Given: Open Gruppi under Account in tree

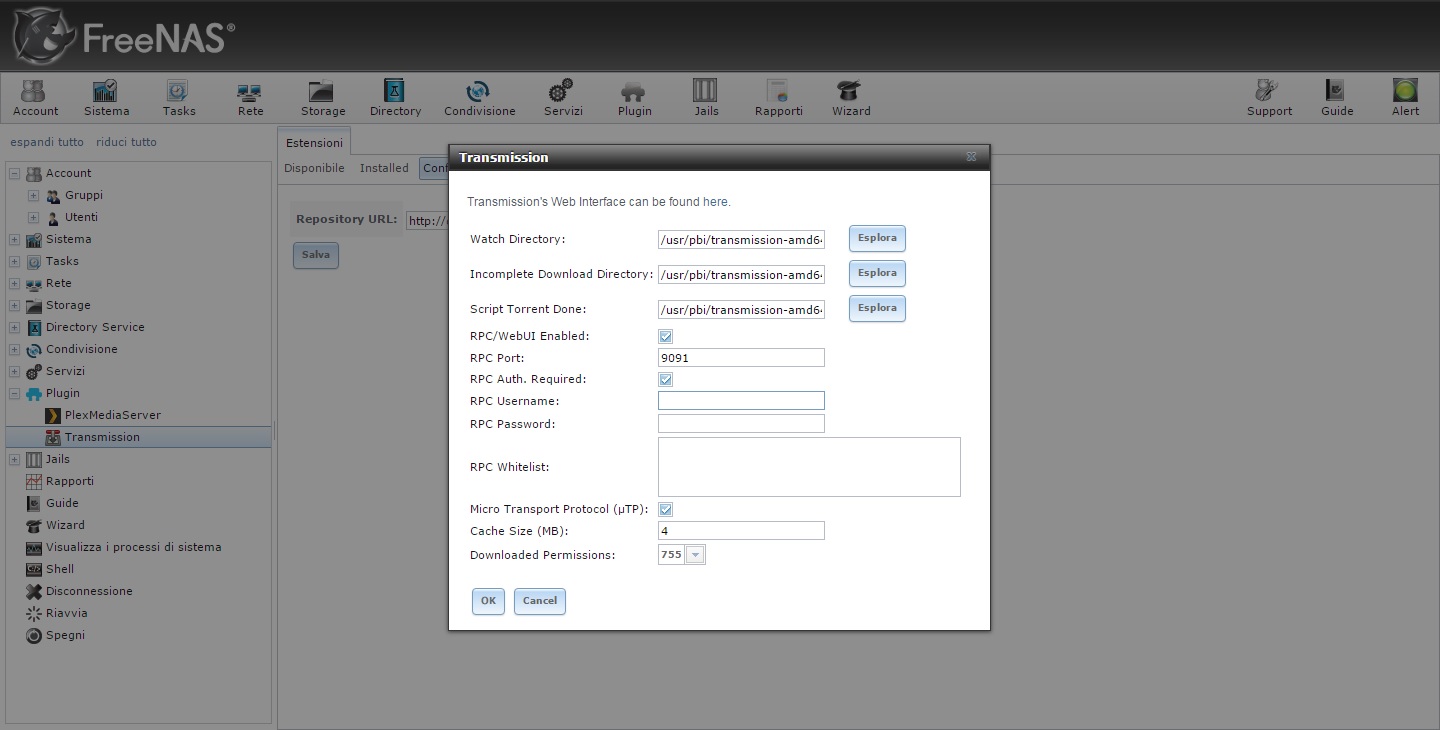Looking at the screenshot, I should [x=84, y=195].
